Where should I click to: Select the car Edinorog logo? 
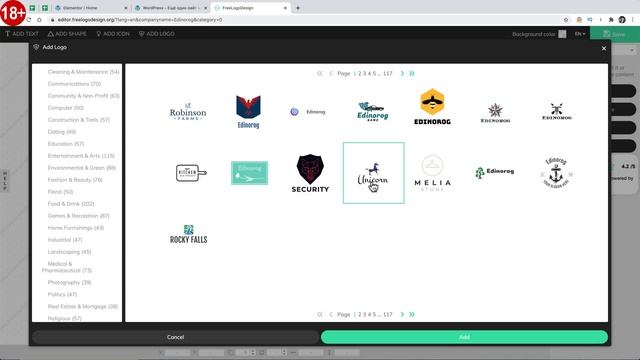(372, 111)
